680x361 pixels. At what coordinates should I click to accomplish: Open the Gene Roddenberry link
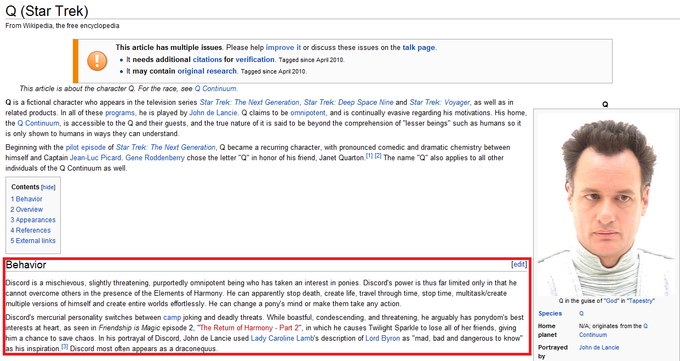pos(155,158)
